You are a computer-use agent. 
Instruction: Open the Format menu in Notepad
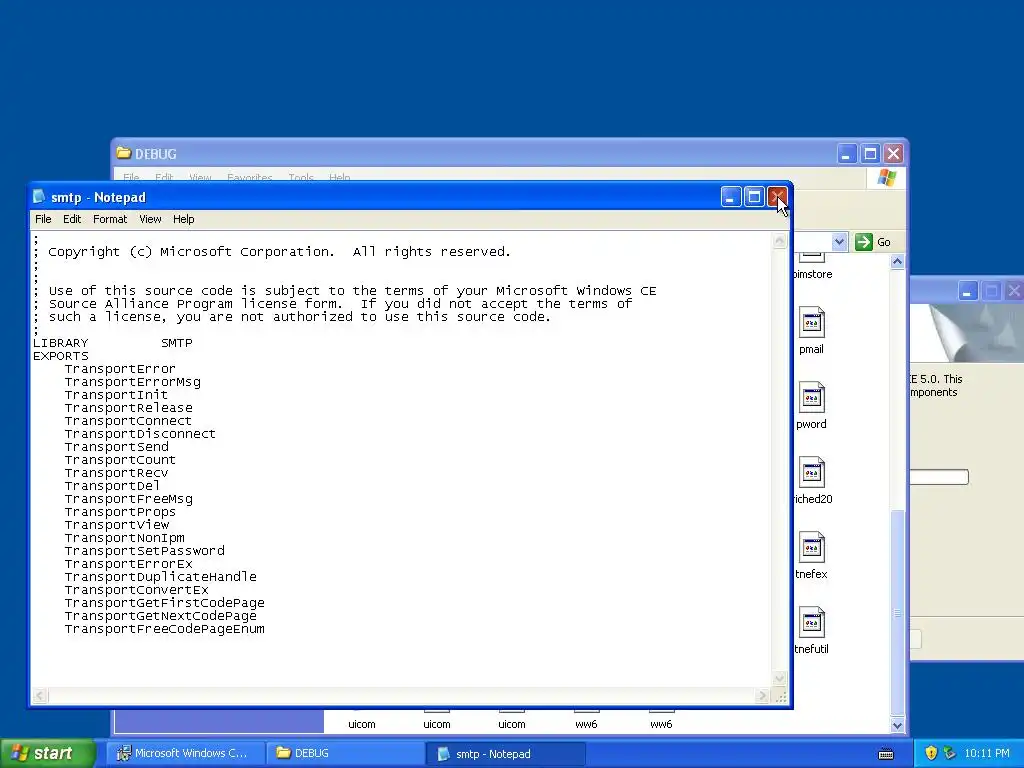point(110,219)
